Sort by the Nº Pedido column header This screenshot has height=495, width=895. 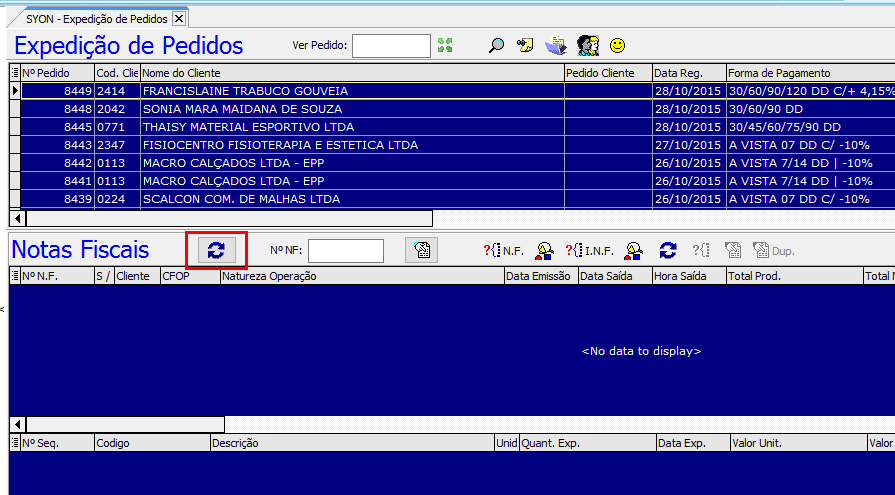[x=58, y=73]
